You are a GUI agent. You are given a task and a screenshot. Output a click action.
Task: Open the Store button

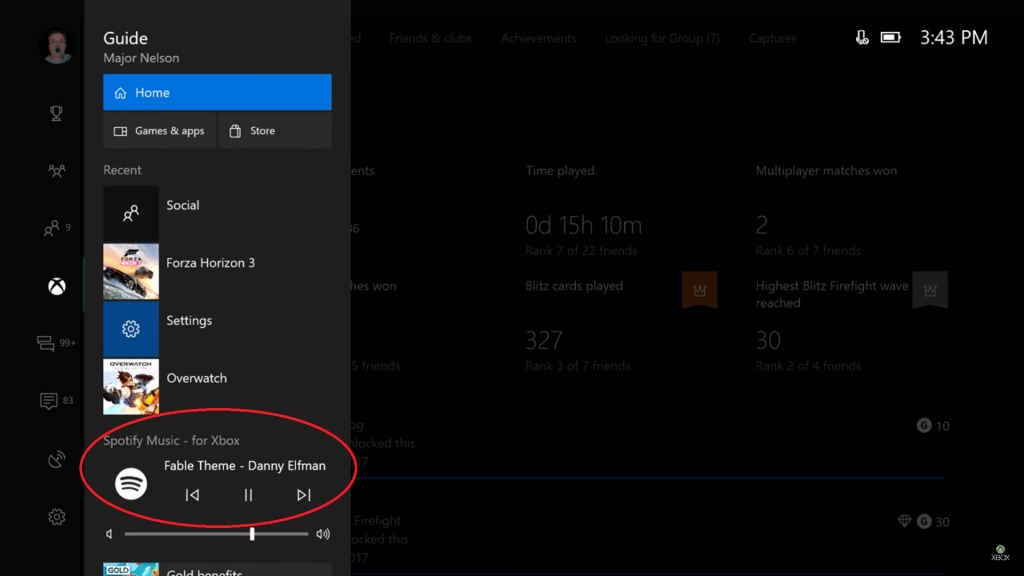click(275, 131)
